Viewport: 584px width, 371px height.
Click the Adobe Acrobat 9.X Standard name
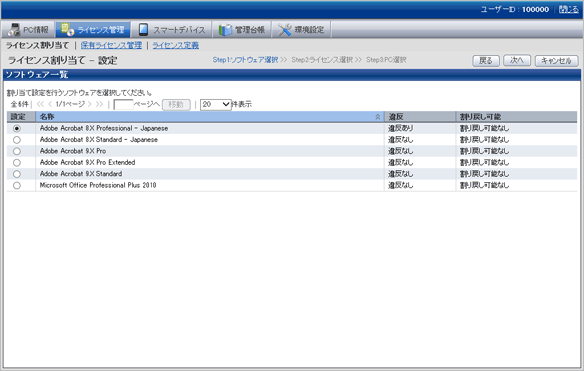pyautogui.click(x=81, y=174)
